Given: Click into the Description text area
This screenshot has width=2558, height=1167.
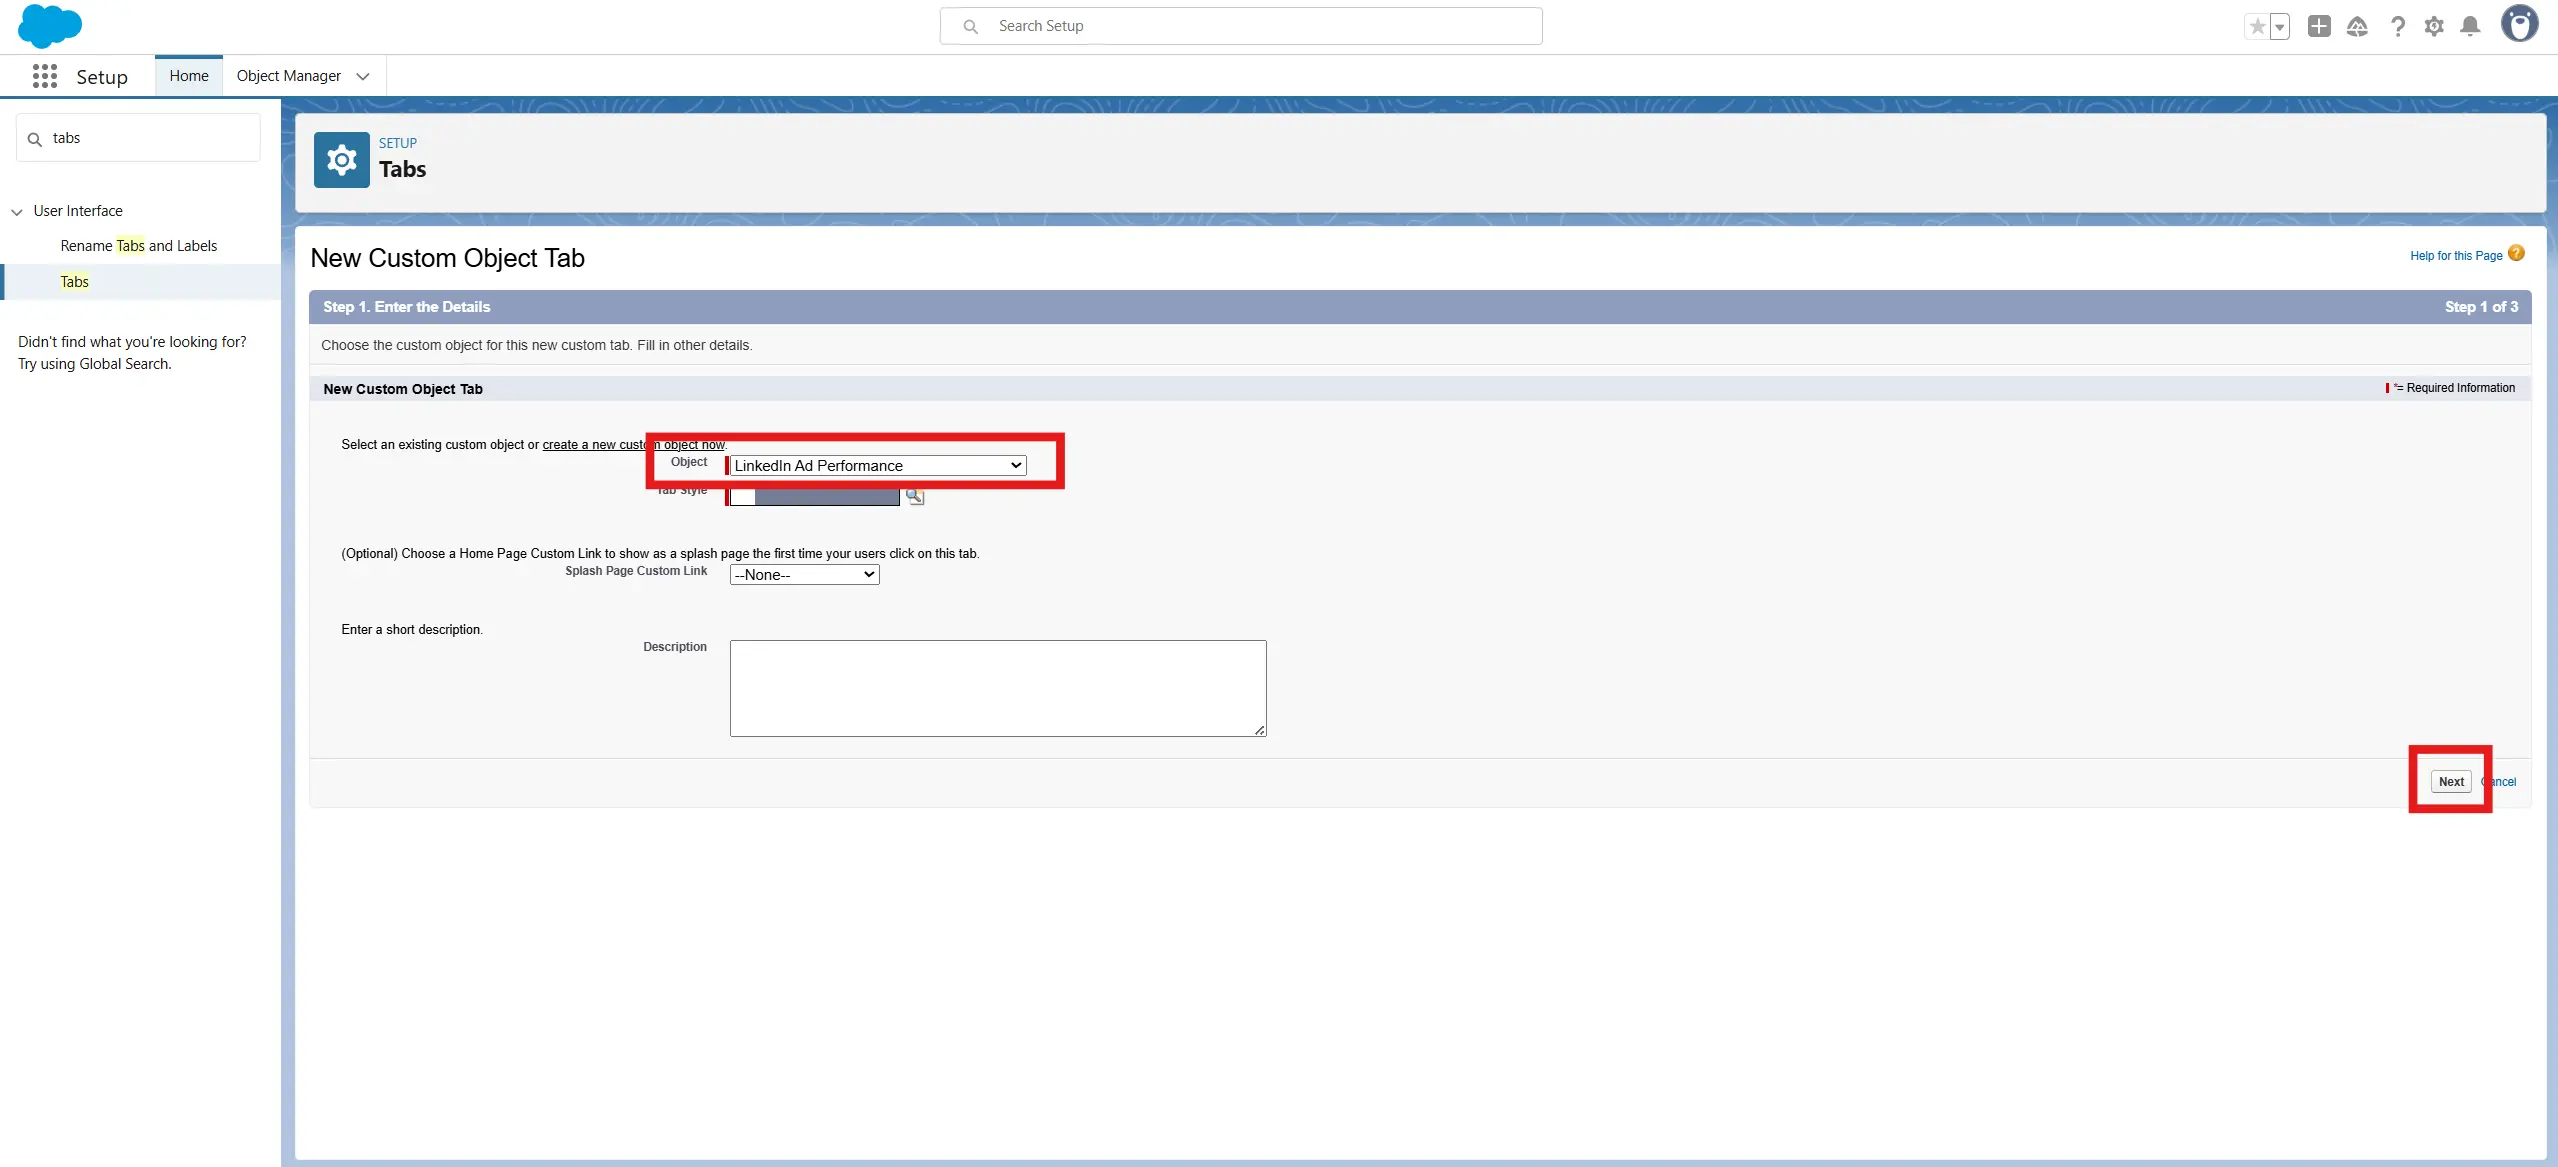Looking at the screenshot, I should click(997, 688).
